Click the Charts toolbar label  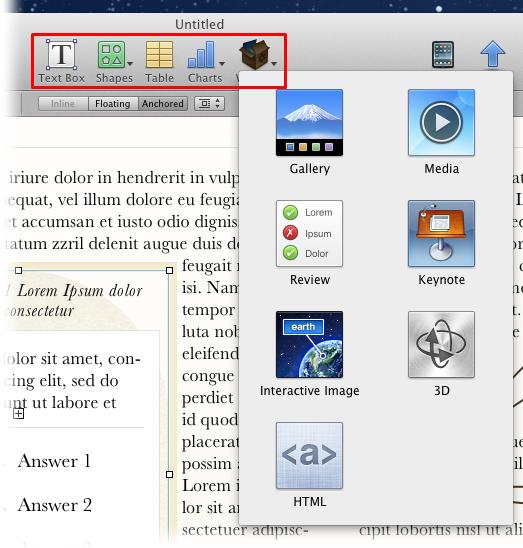click(205, 78)
